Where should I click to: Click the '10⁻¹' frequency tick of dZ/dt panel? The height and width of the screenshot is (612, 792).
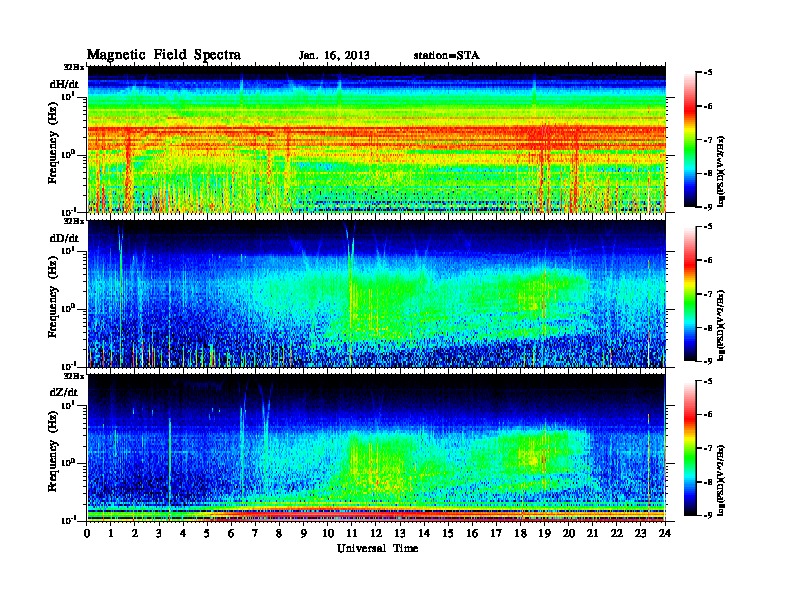pyautogui.click(x=68, y=520)
